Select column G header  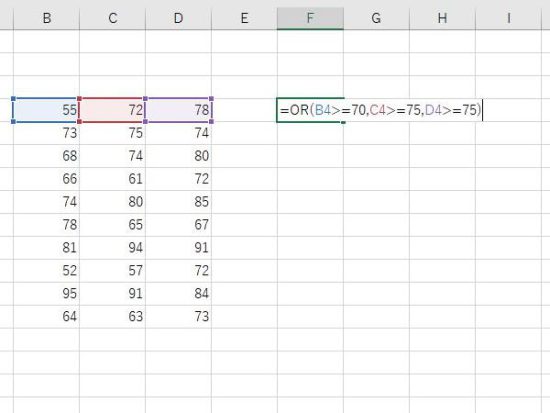[376, 18]
